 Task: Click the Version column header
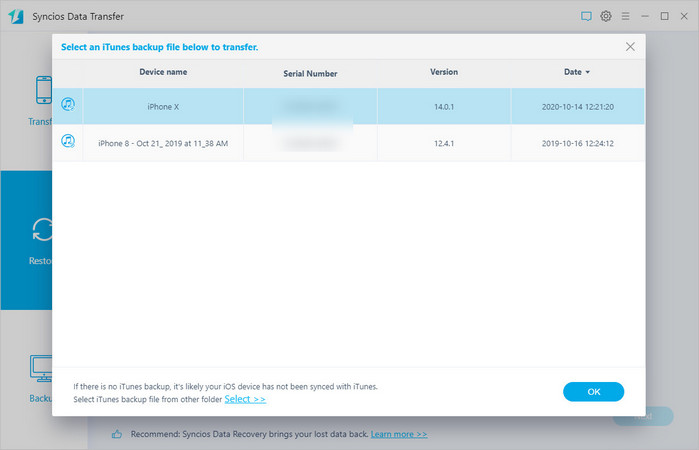[x=444, y=72]
